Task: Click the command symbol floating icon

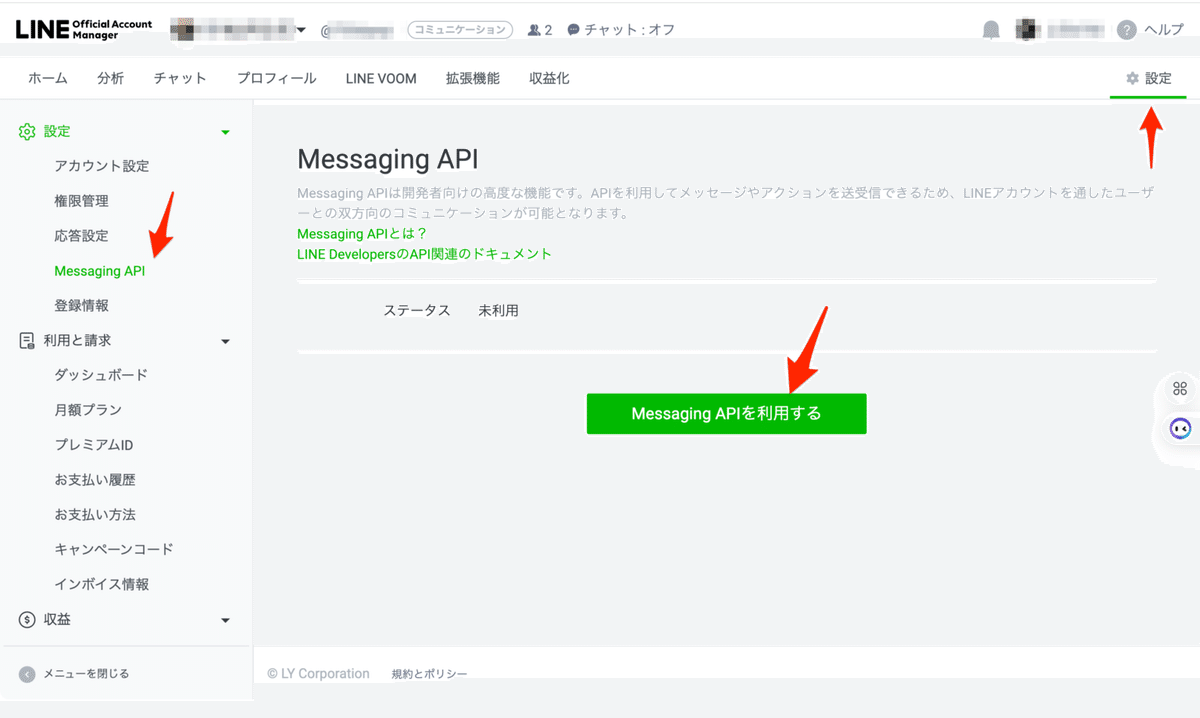Action: 1180,389
